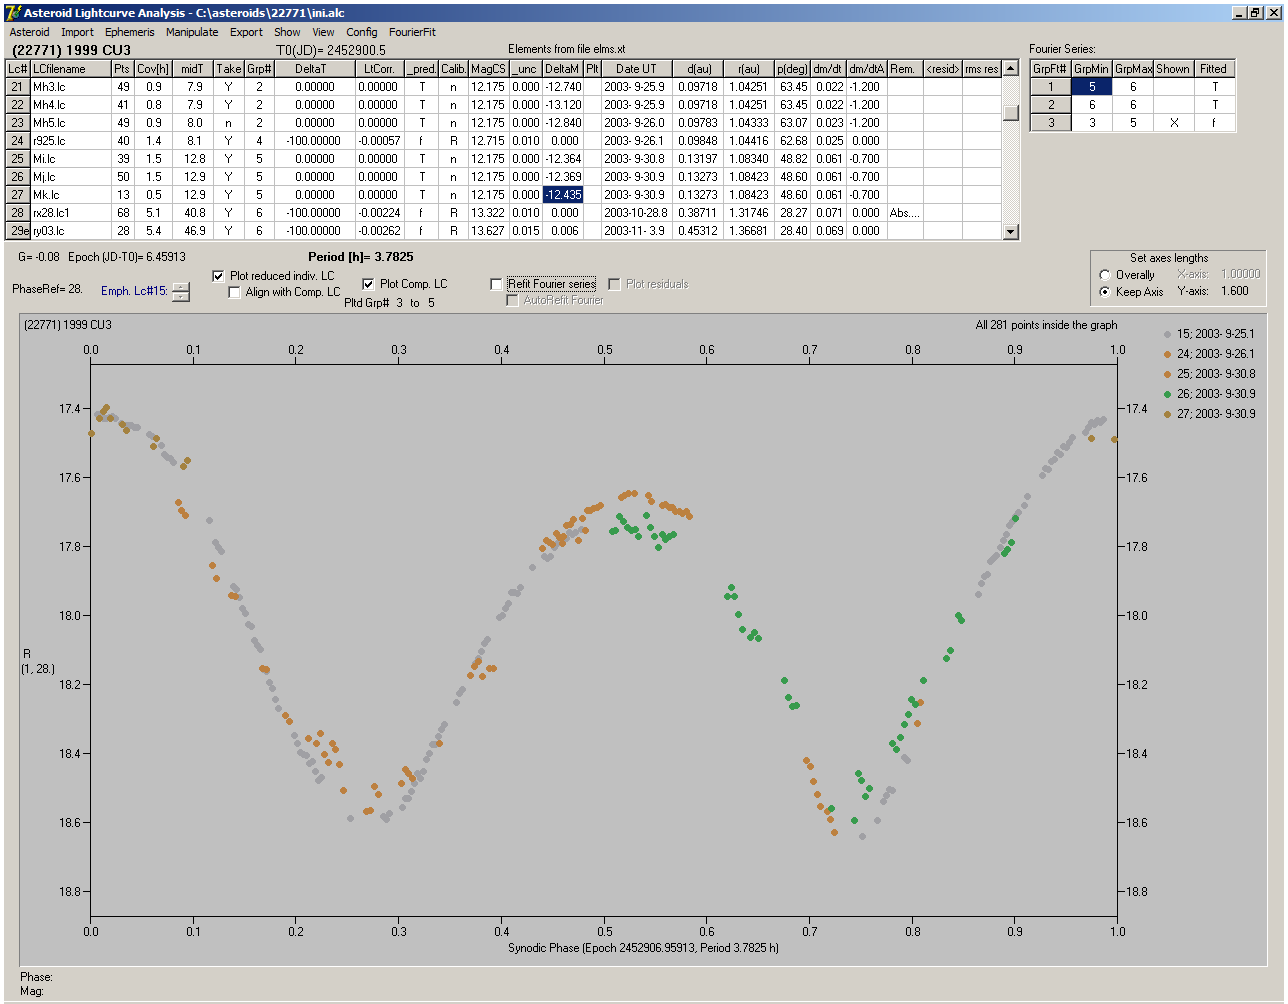1288x1004 pixels.
Task: Click the Abs.... remark in row 28
Action: coord(904,213)
